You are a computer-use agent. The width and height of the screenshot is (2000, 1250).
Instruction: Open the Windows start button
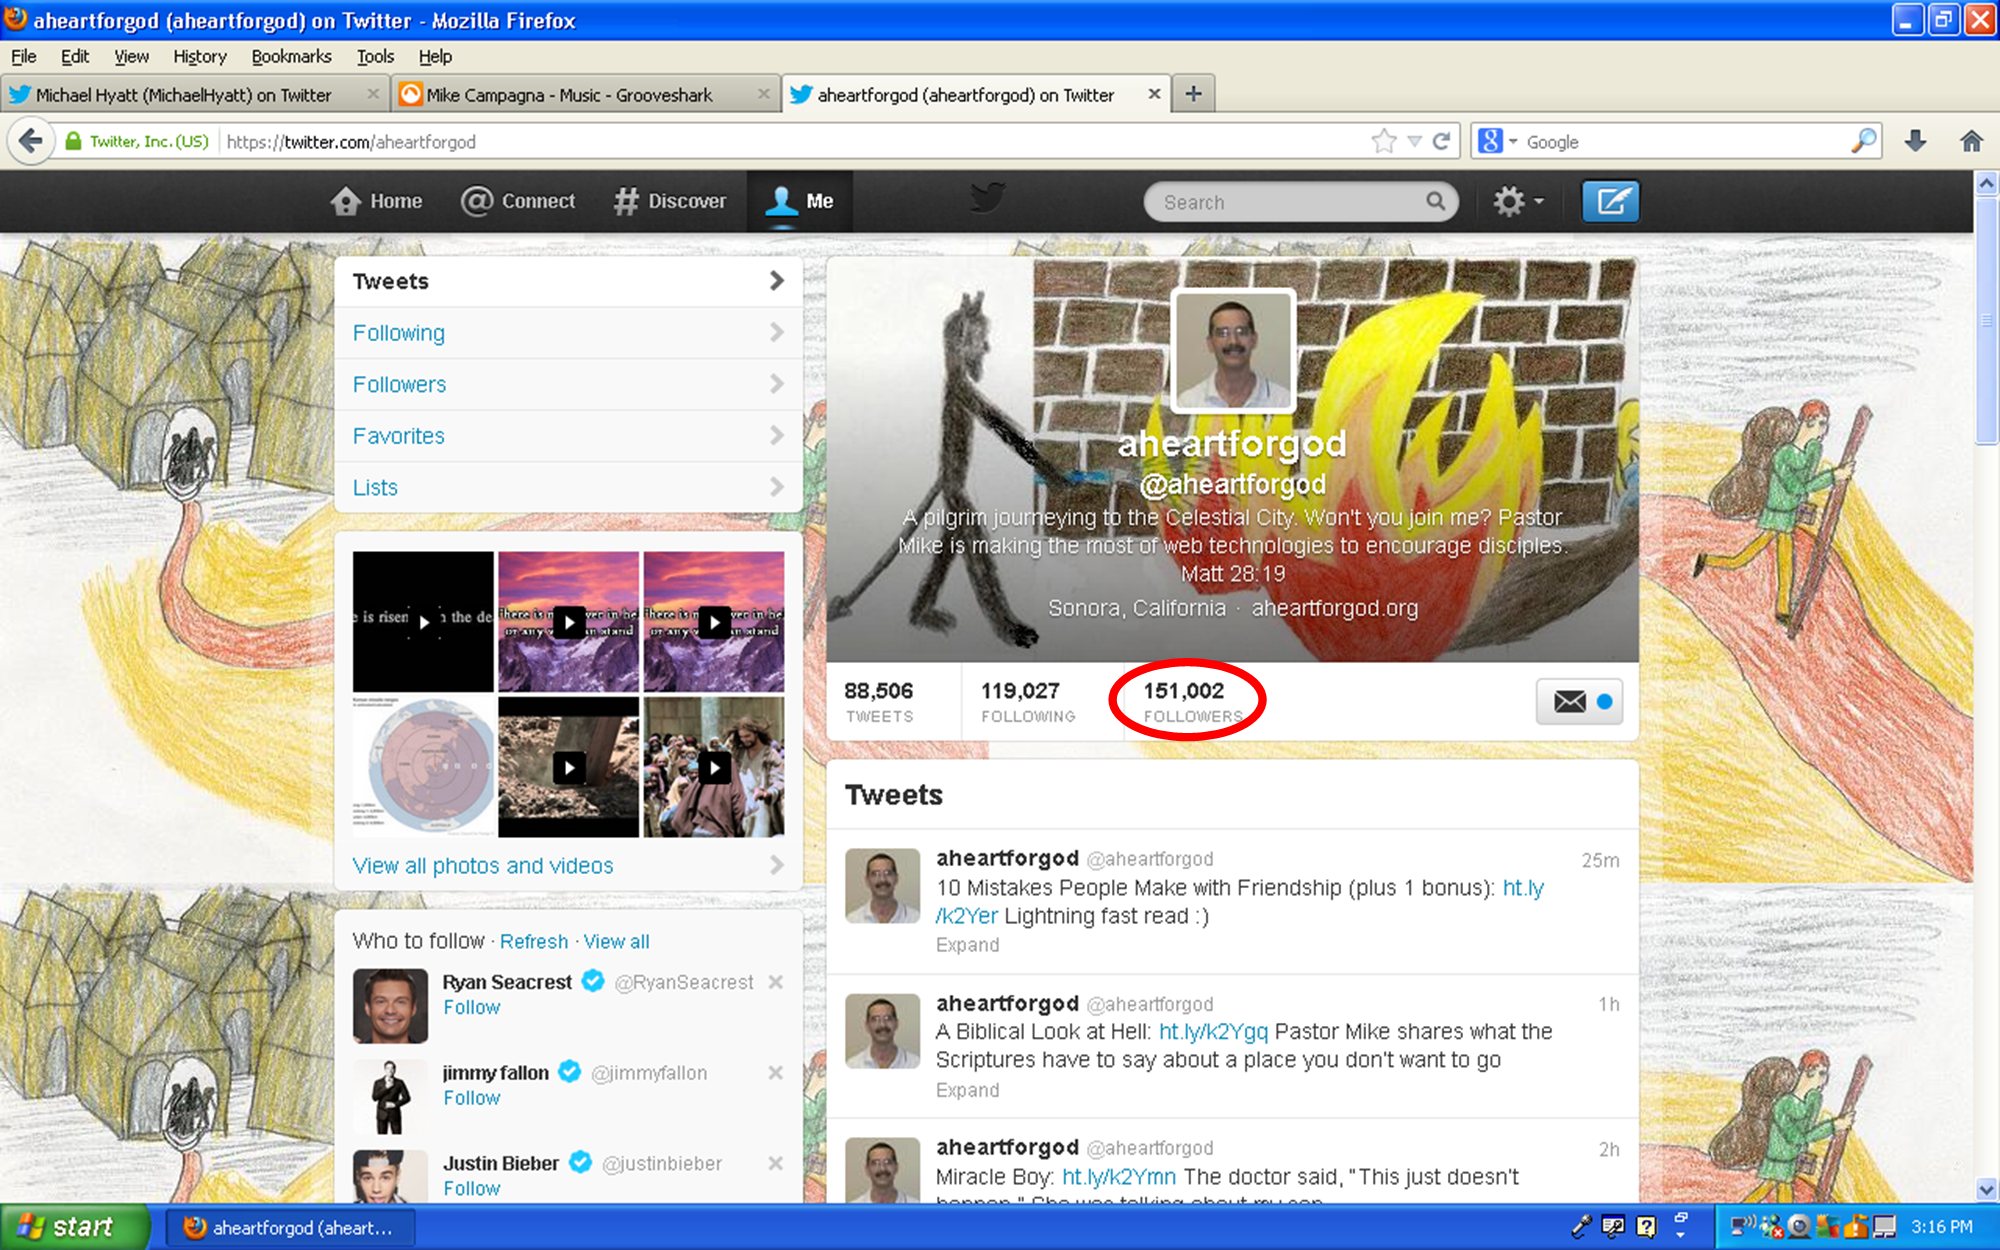pos(74,1227)
